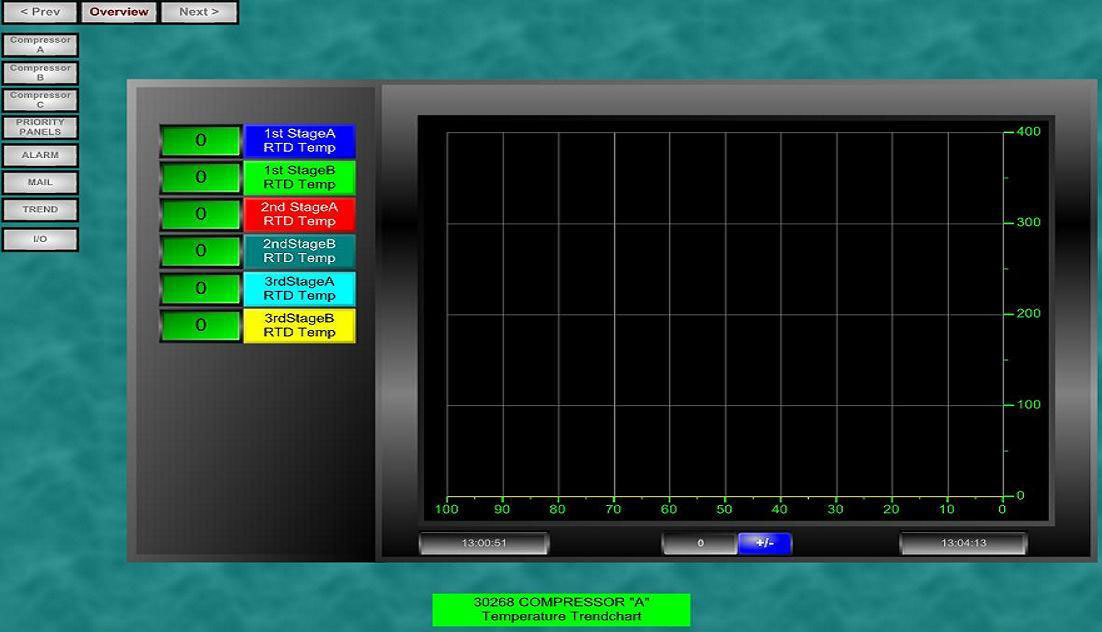
Task: Toggle the 1st StageA RTD Temp trace
Action: coord(299,141)
